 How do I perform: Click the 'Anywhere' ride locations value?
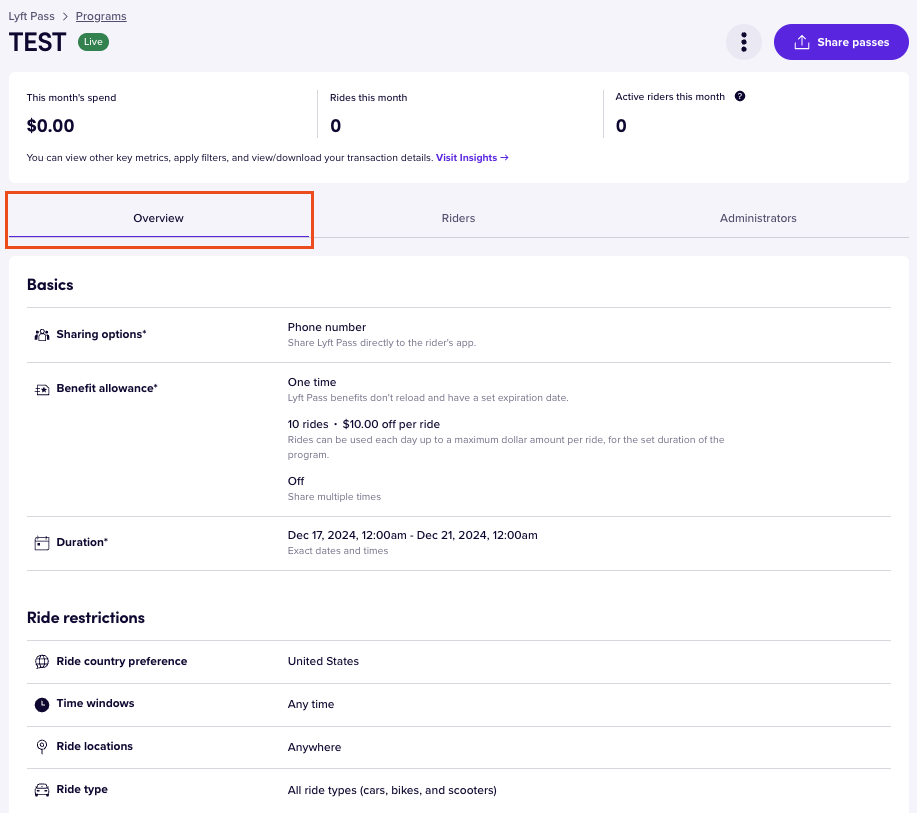click(314, 747)
